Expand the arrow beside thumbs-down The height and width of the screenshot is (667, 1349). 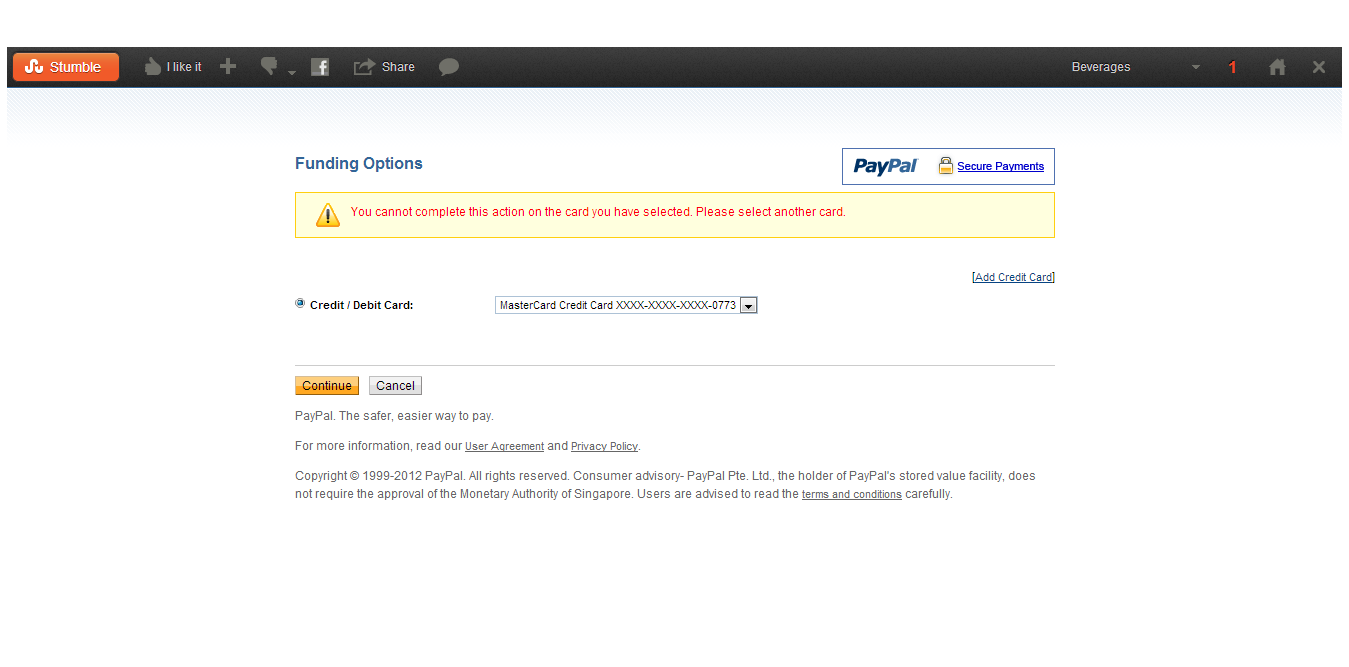coord(292,72)
